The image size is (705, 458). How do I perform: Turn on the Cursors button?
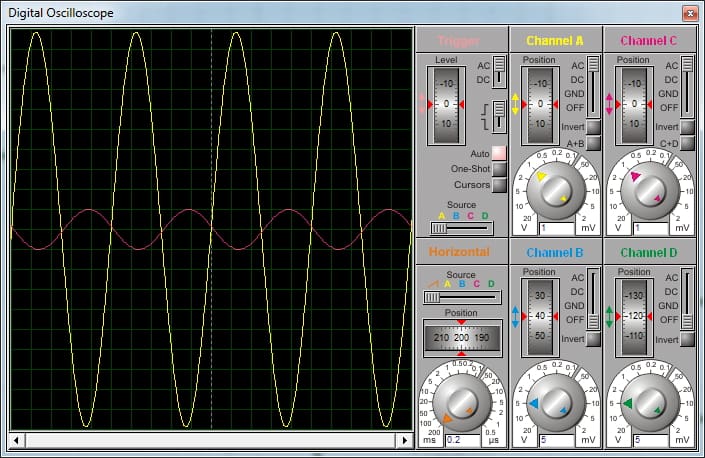[499, 185]
